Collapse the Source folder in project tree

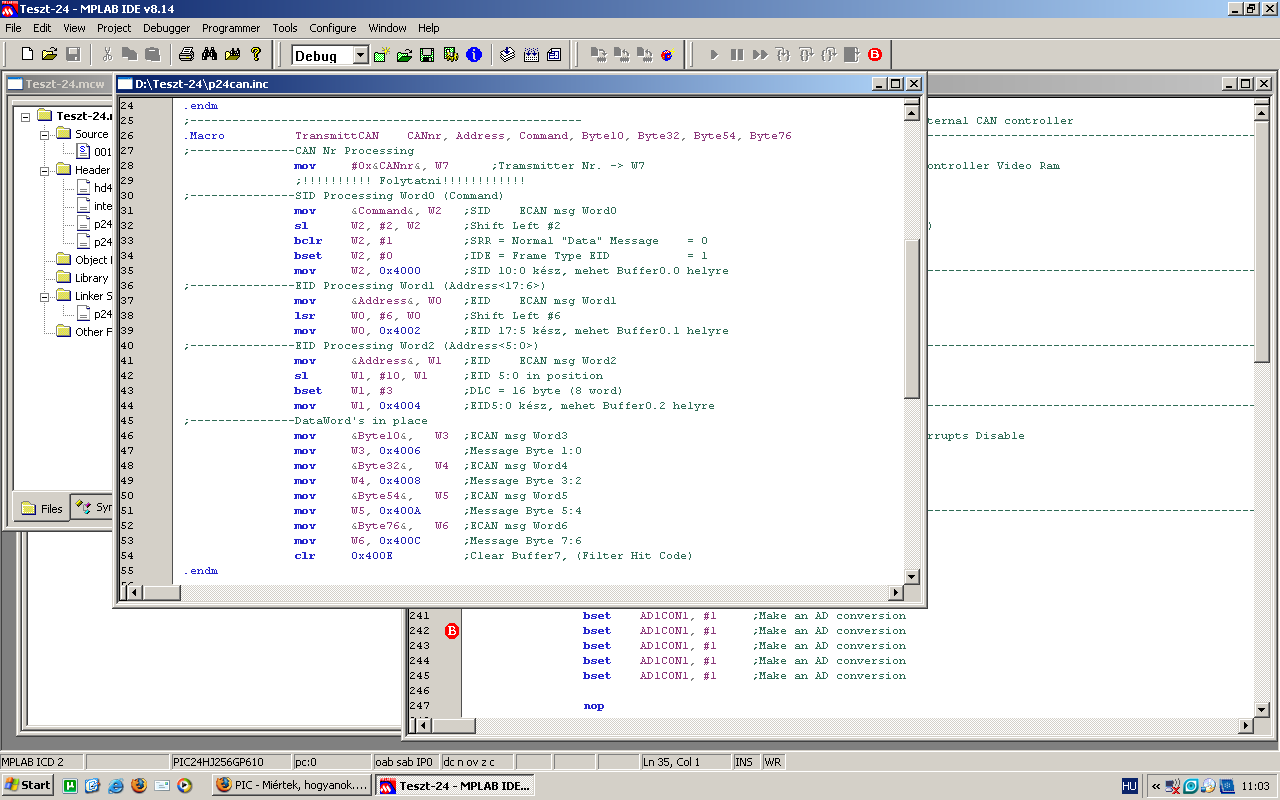45,134
